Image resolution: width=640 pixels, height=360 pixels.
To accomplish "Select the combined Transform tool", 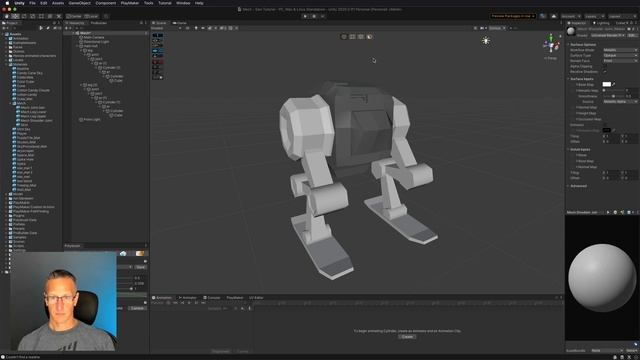I will 50,16.
